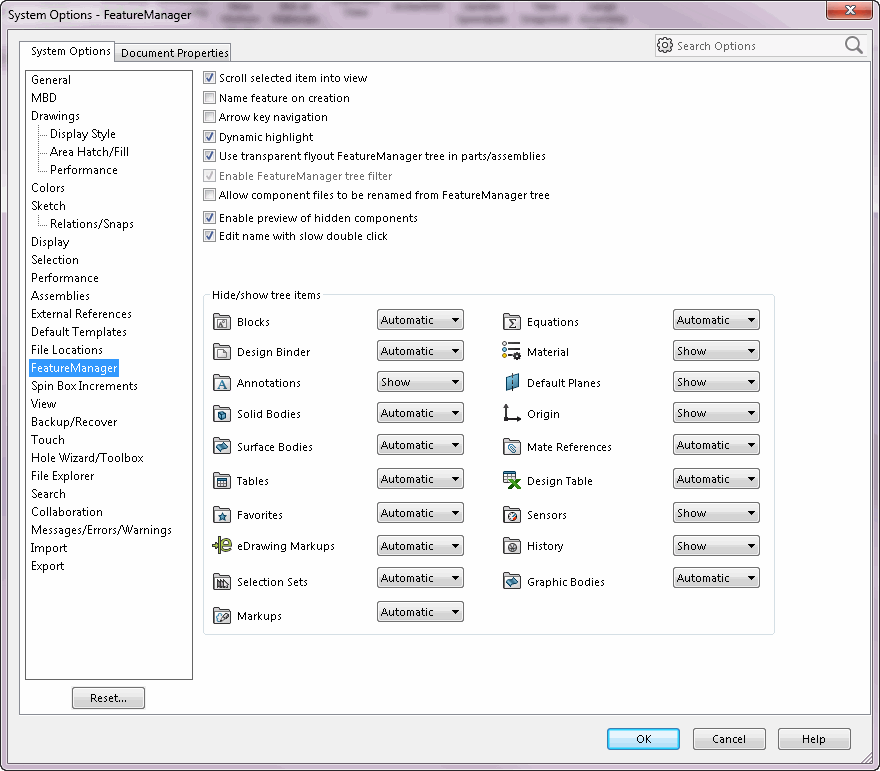Open the Markups visibility dropdown
Viewport: 880px width, 771px height.
pos(420,612)
